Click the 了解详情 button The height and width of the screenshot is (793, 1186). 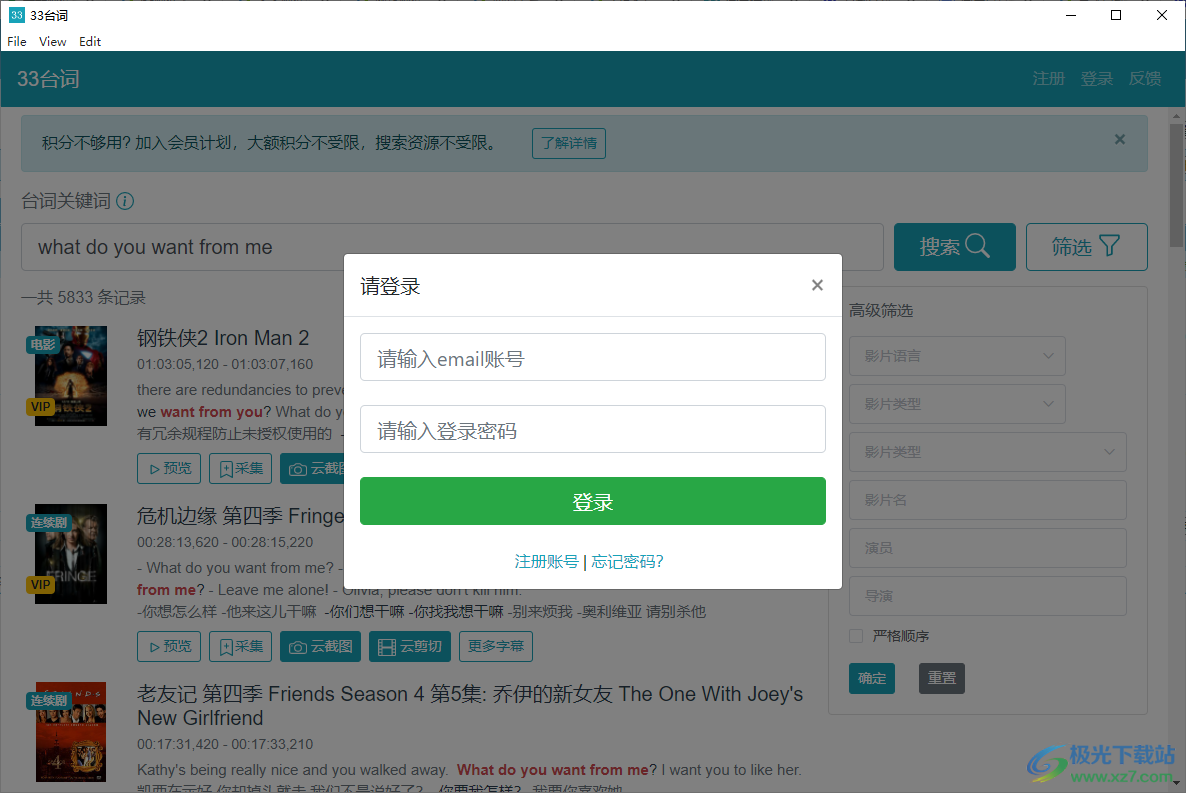tap(569, 143)
